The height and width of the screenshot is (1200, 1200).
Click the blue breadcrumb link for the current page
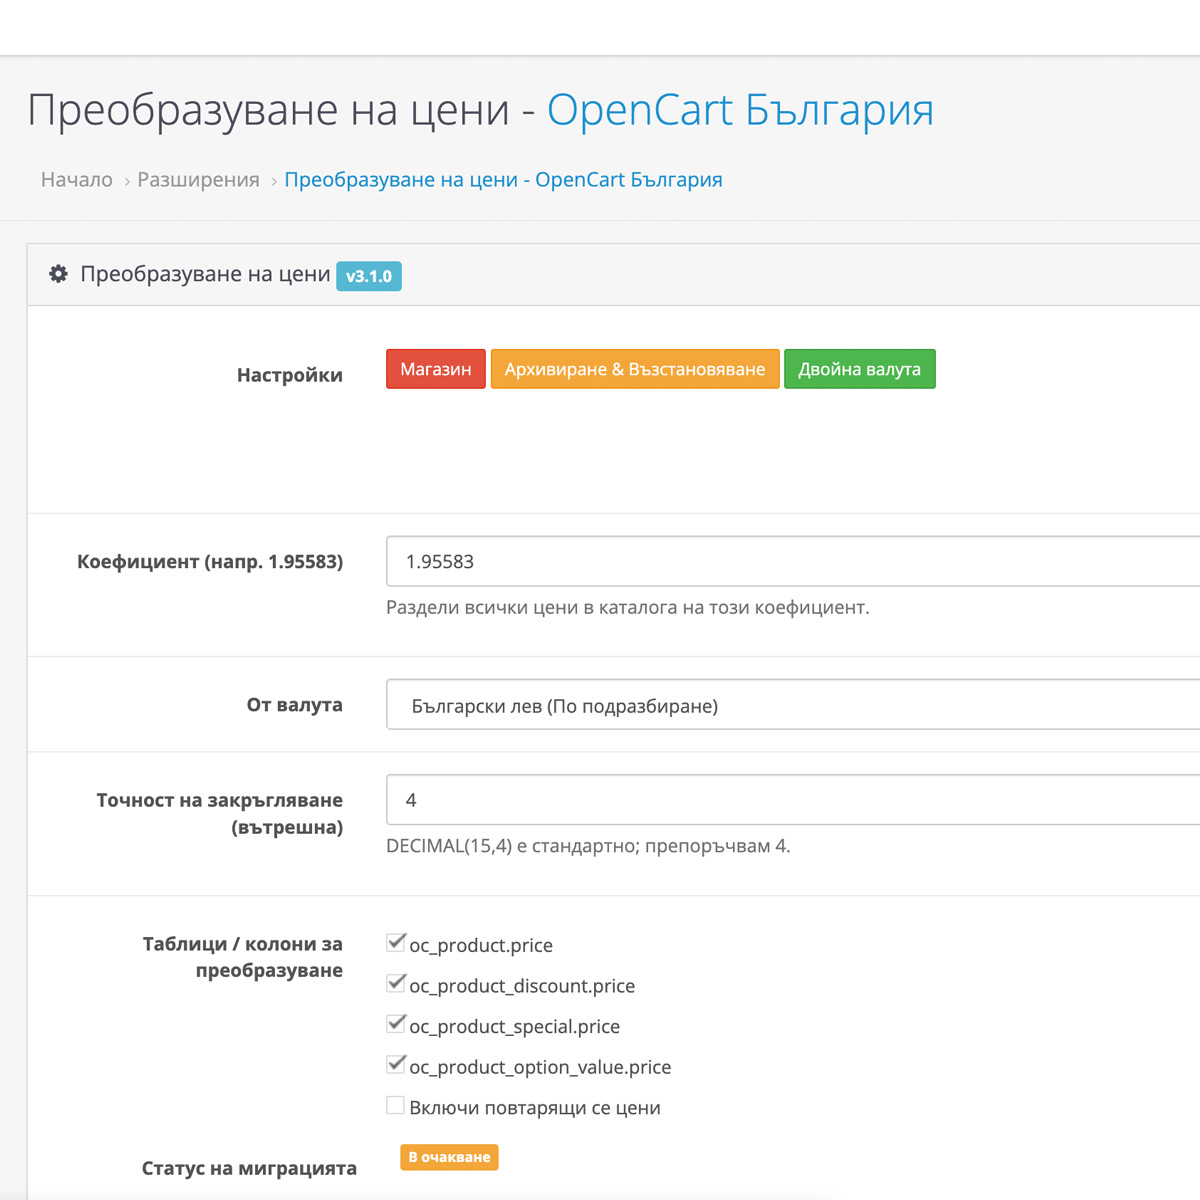point(503,180)
